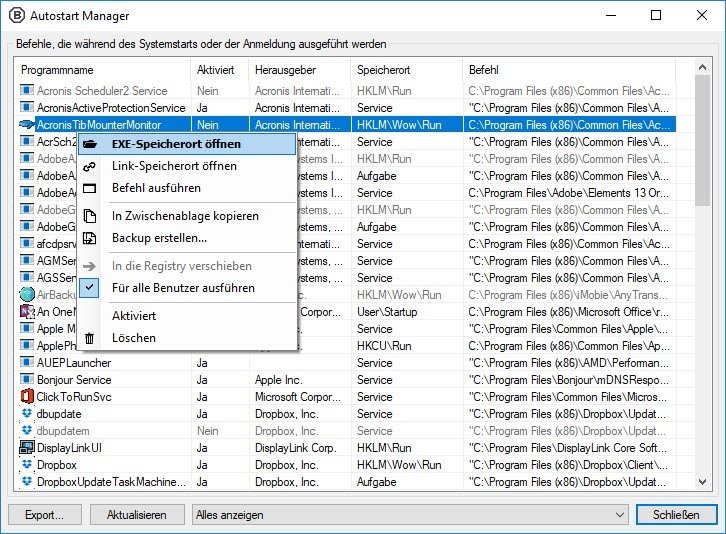Click the copy icon beside In Zwischenablage kopieren

[89, 216]
